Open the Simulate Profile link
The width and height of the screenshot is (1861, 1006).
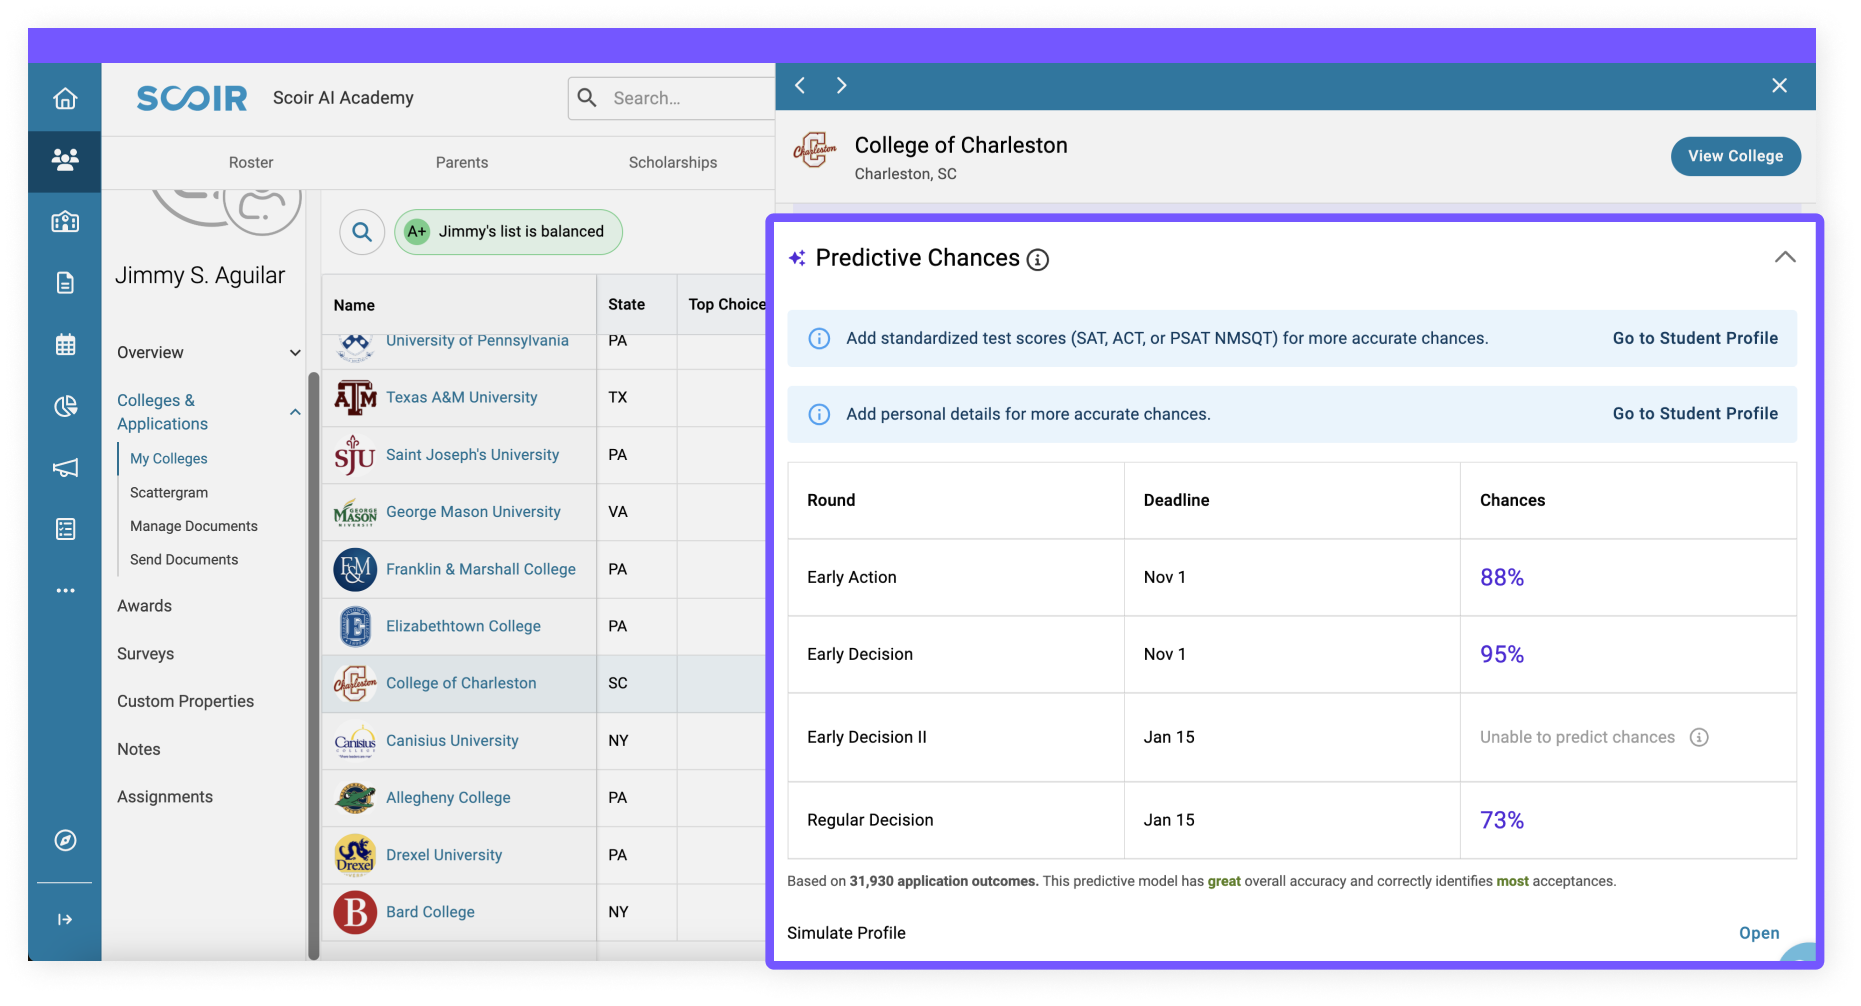coord(1758,933)
